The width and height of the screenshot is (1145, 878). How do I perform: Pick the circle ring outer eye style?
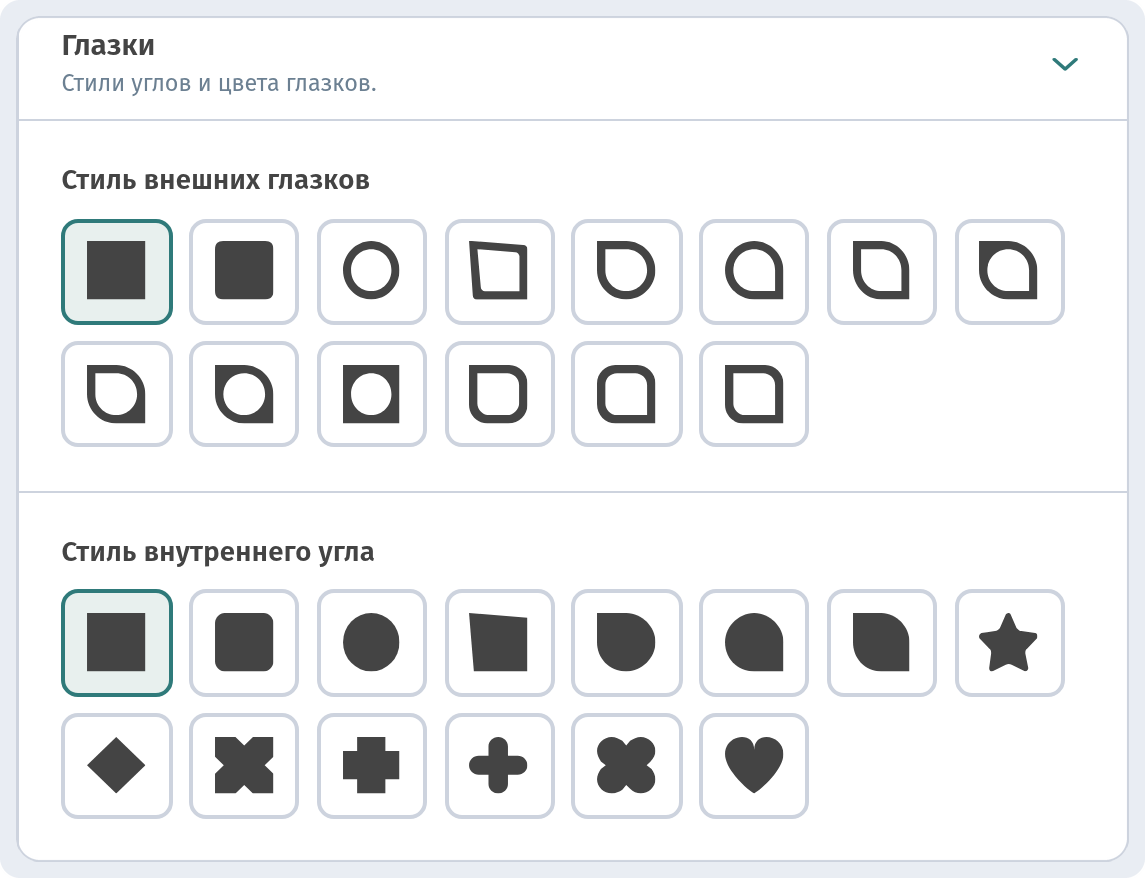point(372,271)
